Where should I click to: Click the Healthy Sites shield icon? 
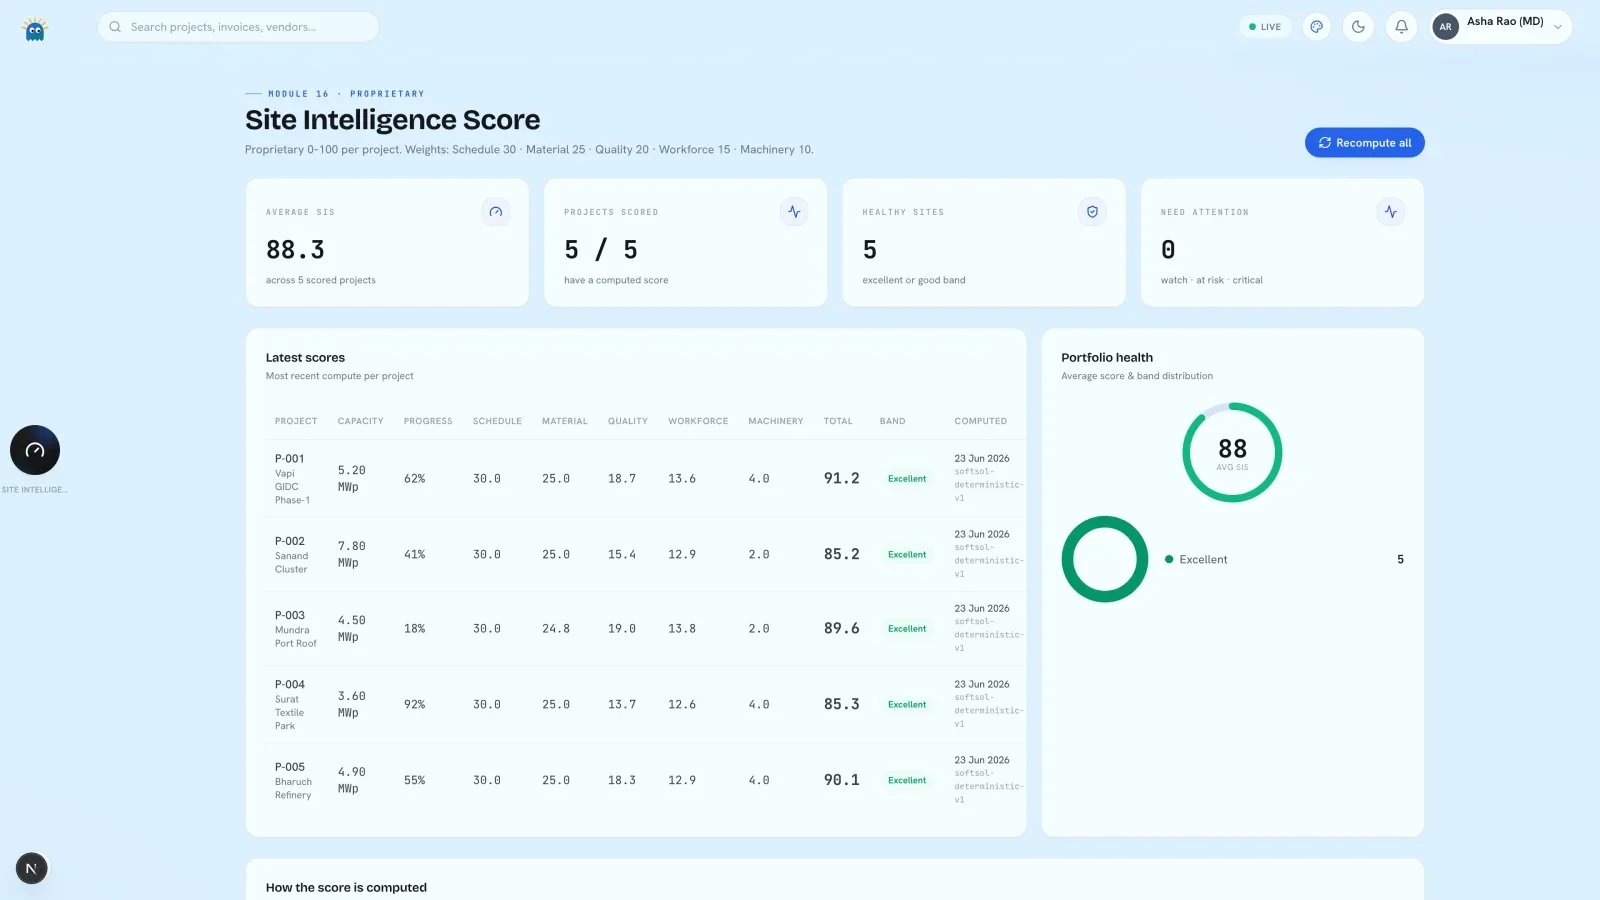click(x=1092, y=212)
